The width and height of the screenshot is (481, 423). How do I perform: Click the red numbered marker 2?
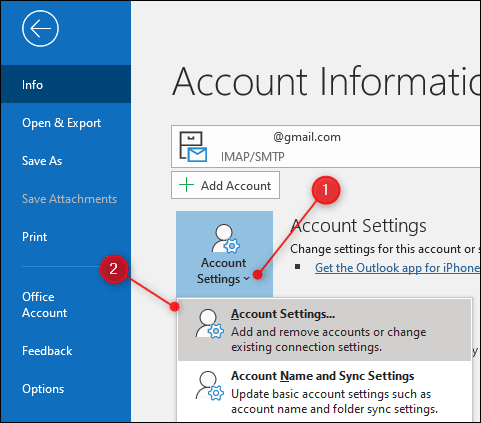(114, 269)
